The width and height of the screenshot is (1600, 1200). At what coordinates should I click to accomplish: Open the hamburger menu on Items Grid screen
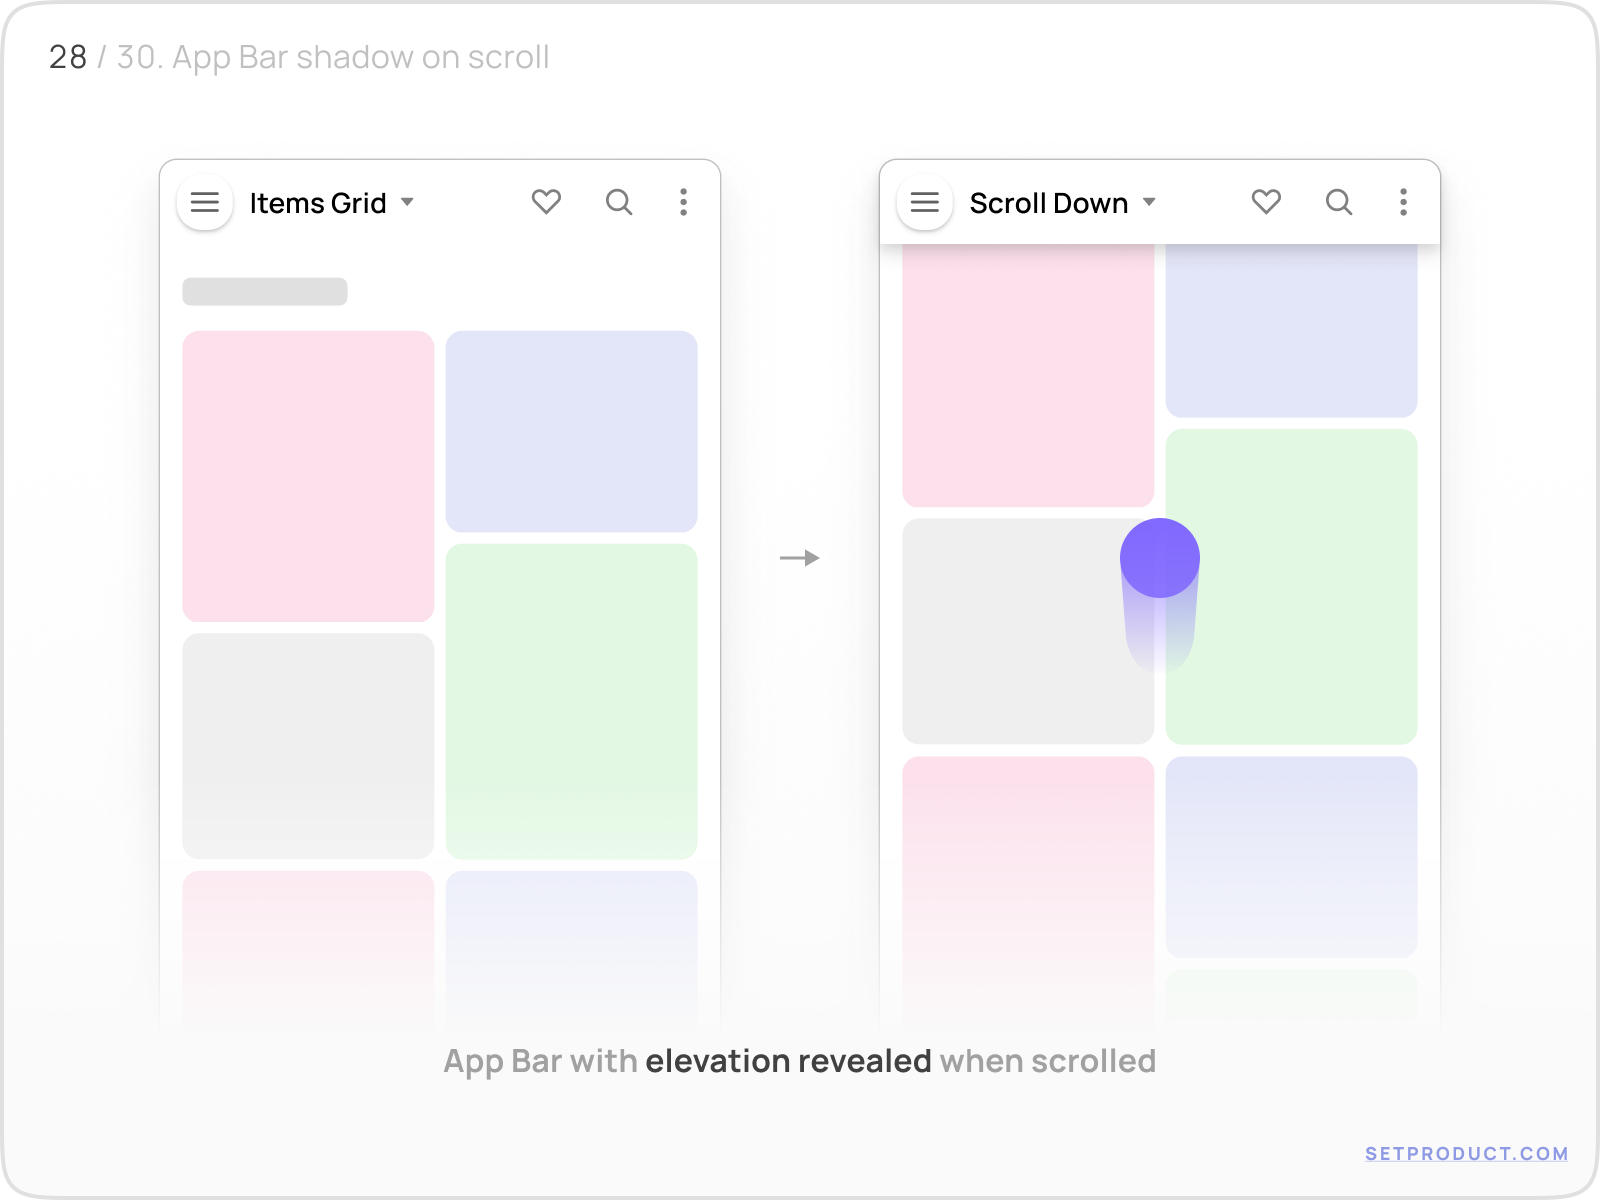point(204,202)
